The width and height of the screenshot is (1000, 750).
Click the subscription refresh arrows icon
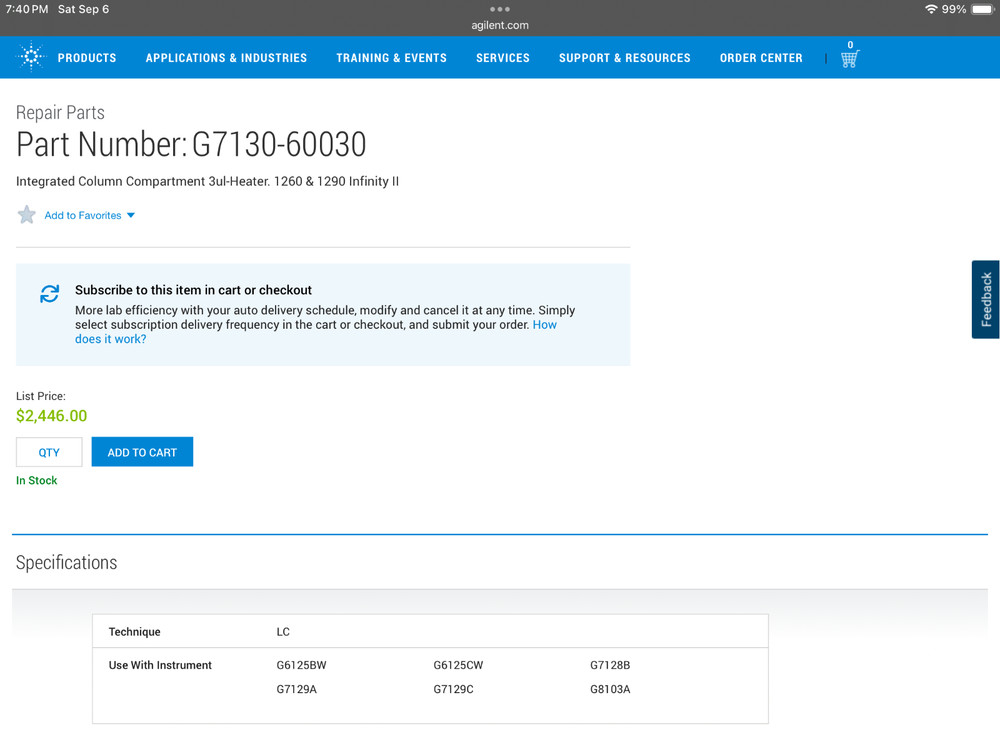pyautogui.click(x=50, y=293)
